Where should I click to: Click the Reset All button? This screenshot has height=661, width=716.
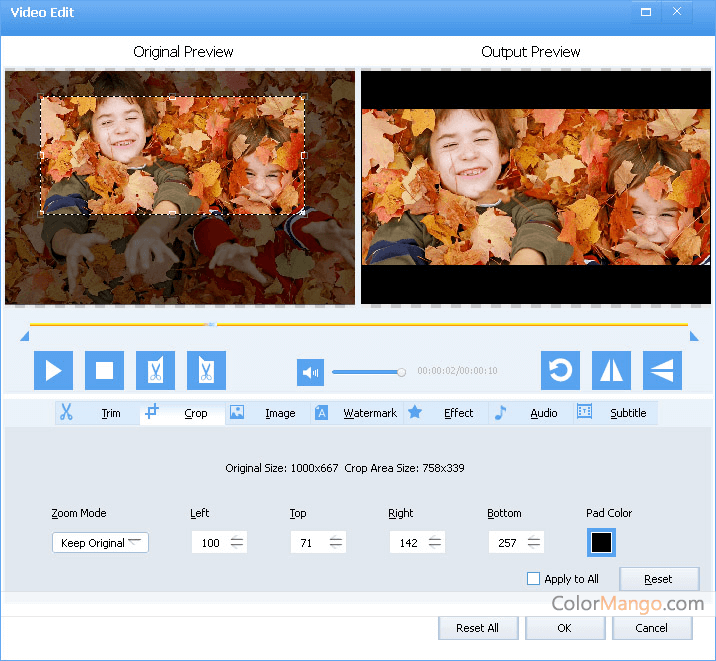click(478, 628)
